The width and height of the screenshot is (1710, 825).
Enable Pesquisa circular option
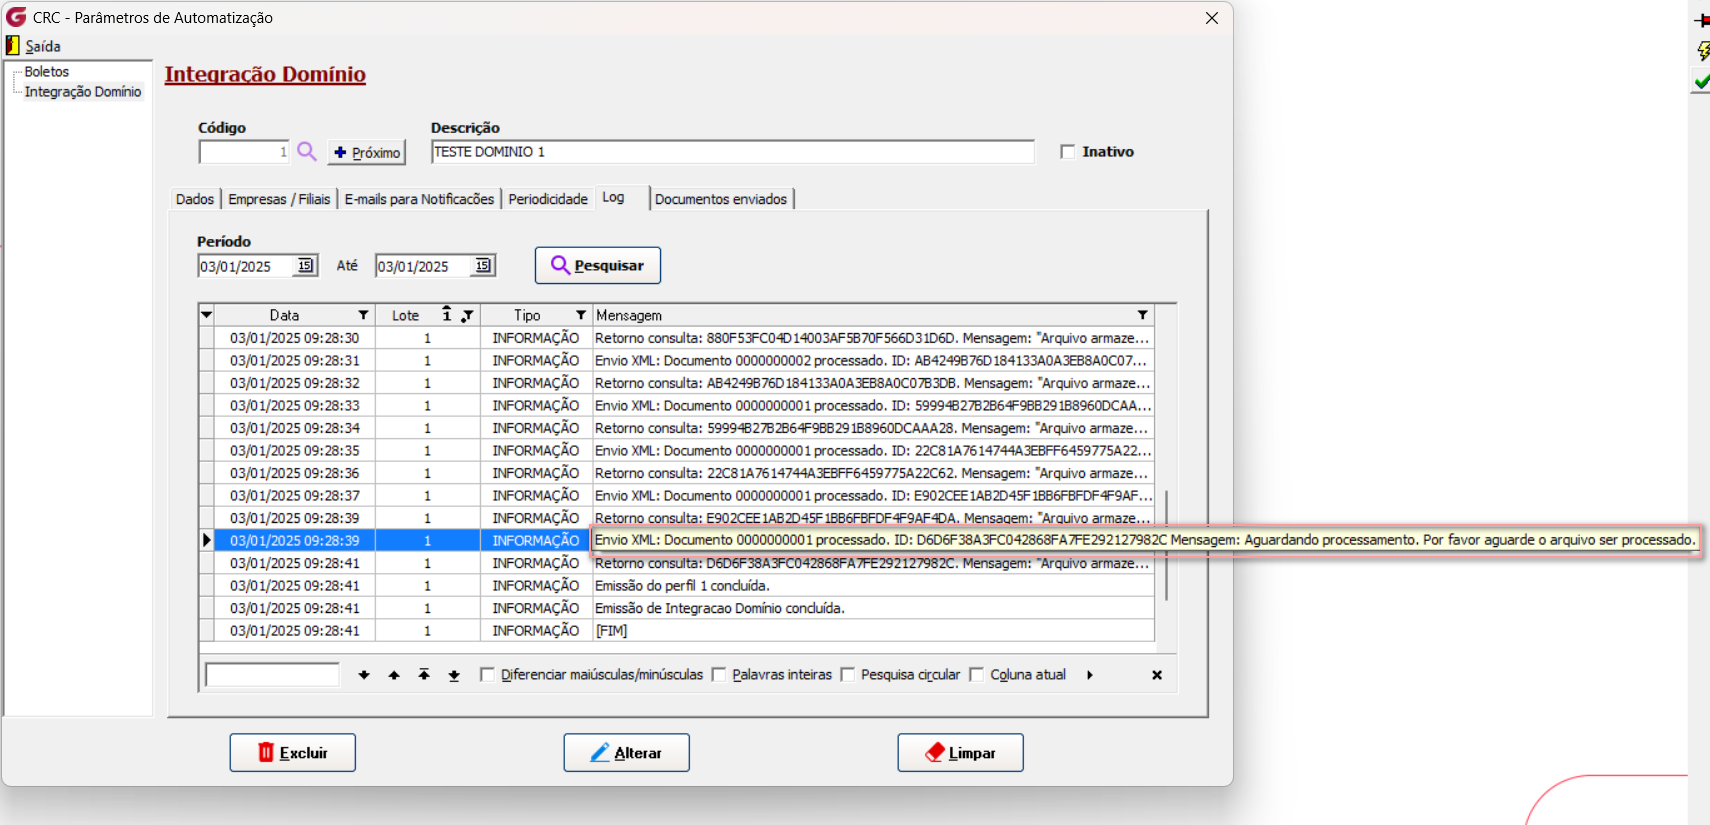pyautogui.click(x=847, y=675)
